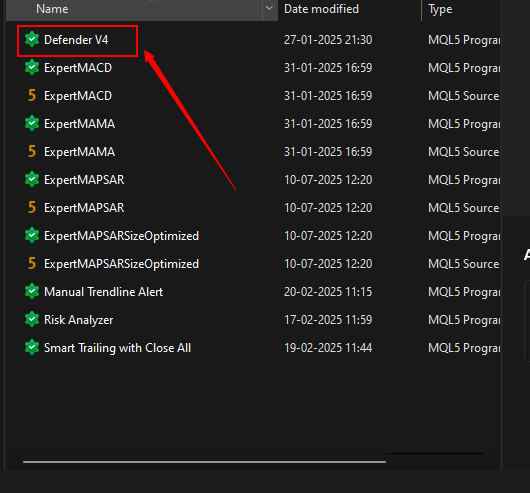The width and height of the screenshot is (530, 493).
Task: Click the Manual Trendline Alert program icon
Action: point(32,292)
